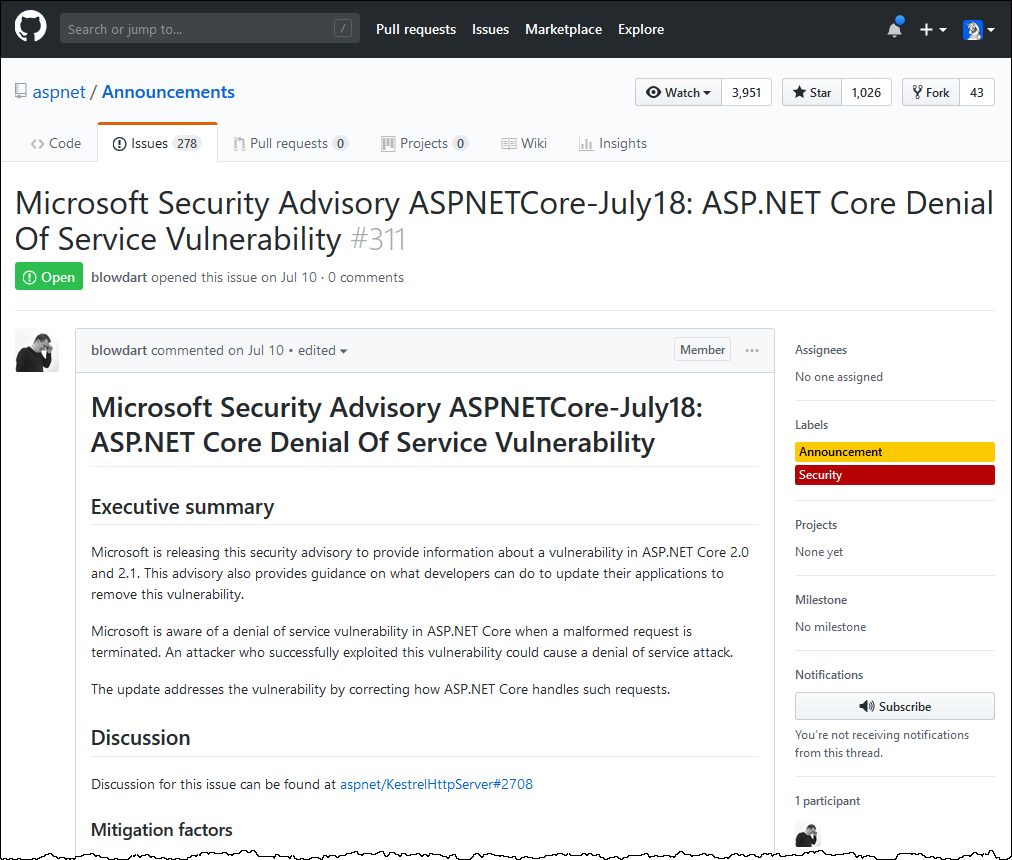Switch to the Issues tab
The height and width of the screenshot is (860, 1012).
pos(157,143)
